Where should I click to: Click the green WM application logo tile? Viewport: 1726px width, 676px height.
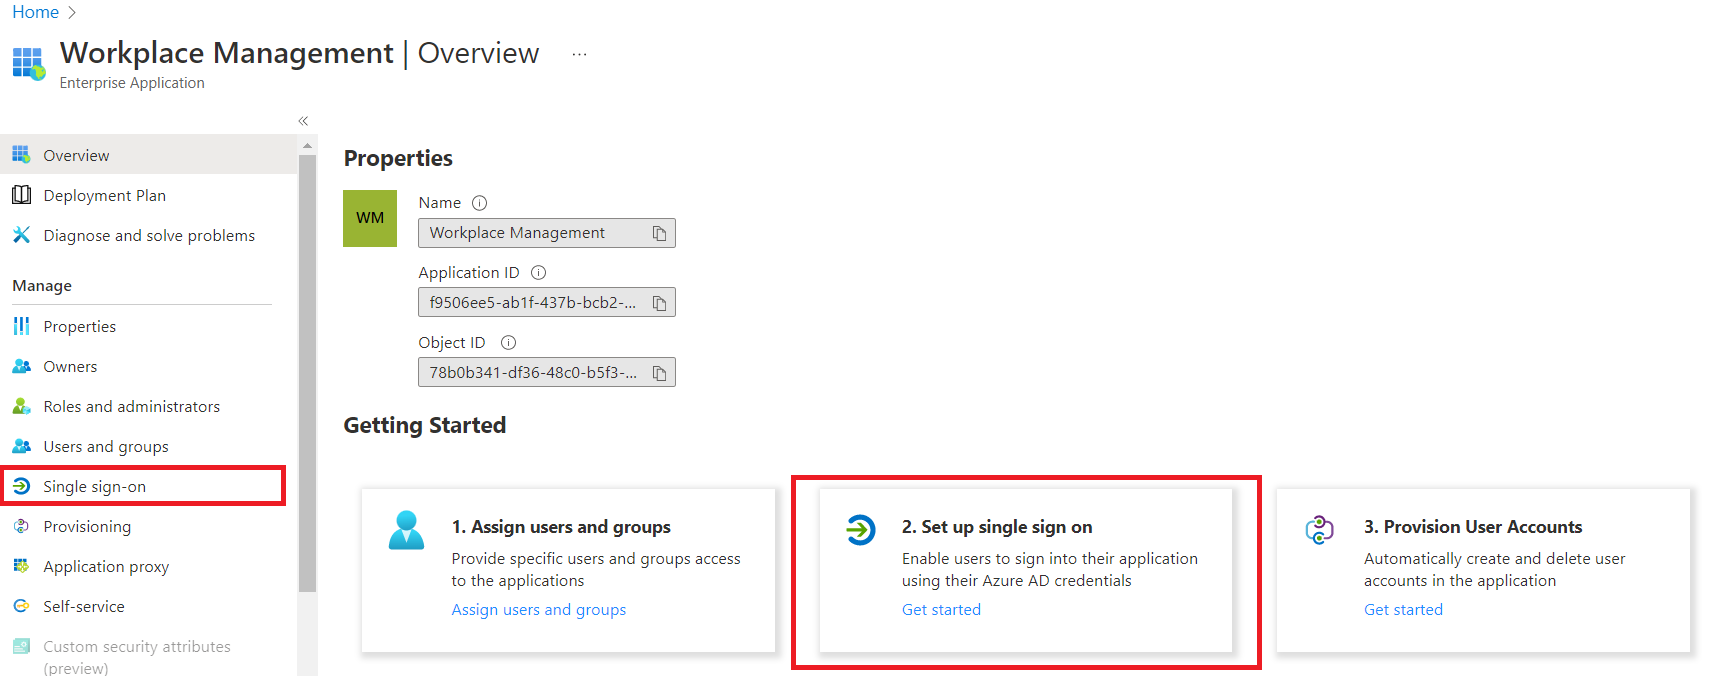coord(370,218)
